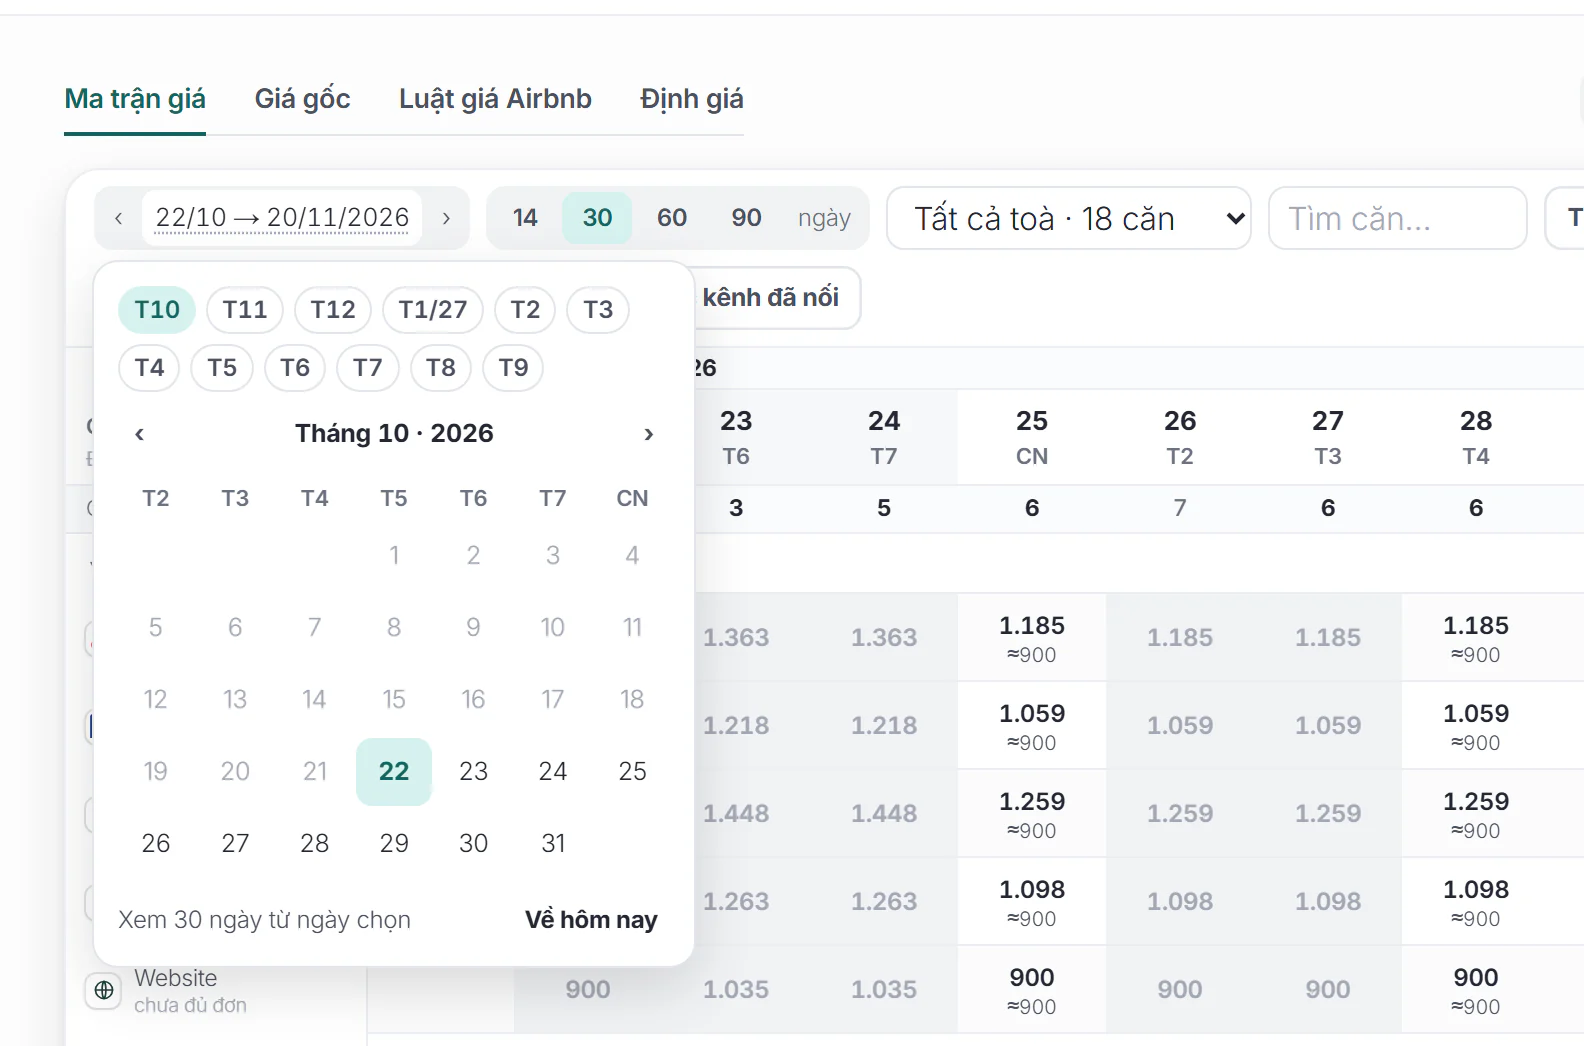Select the 25 CN column header

(x=1032, y=437)
